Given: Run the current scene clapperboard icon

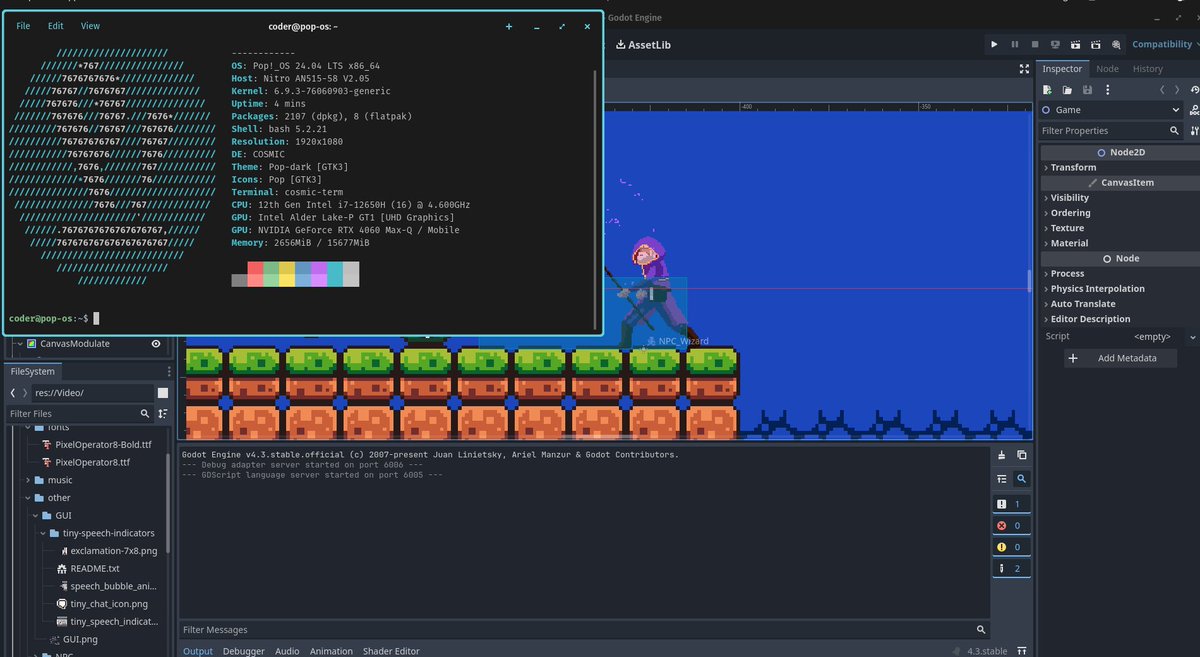Looking at the screenshot, I should click(1075, 44).
